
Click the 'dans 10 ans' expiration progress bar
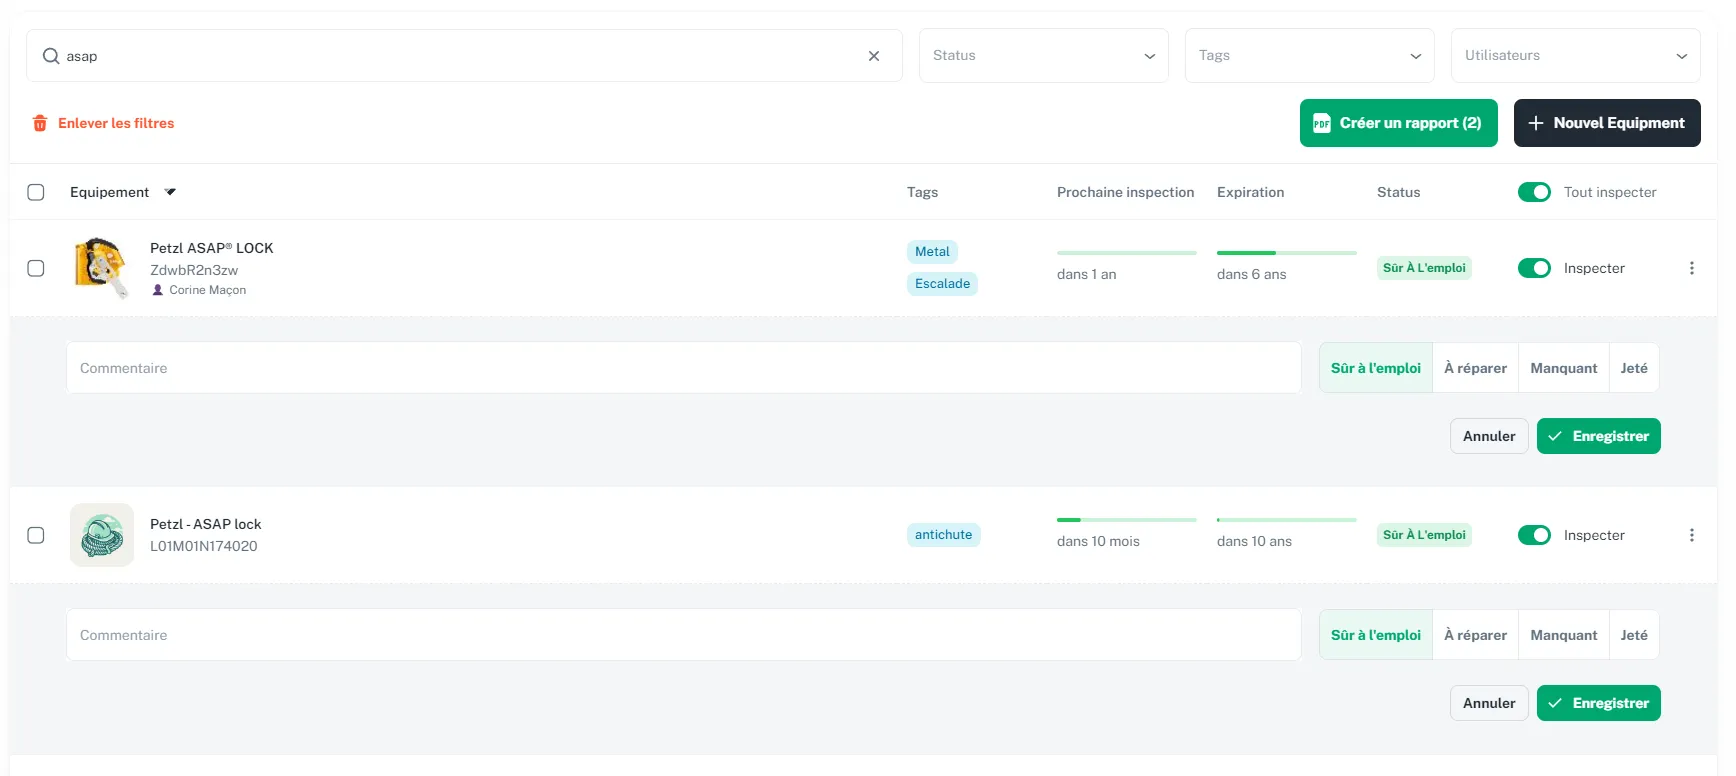(x=1286, y=520)
